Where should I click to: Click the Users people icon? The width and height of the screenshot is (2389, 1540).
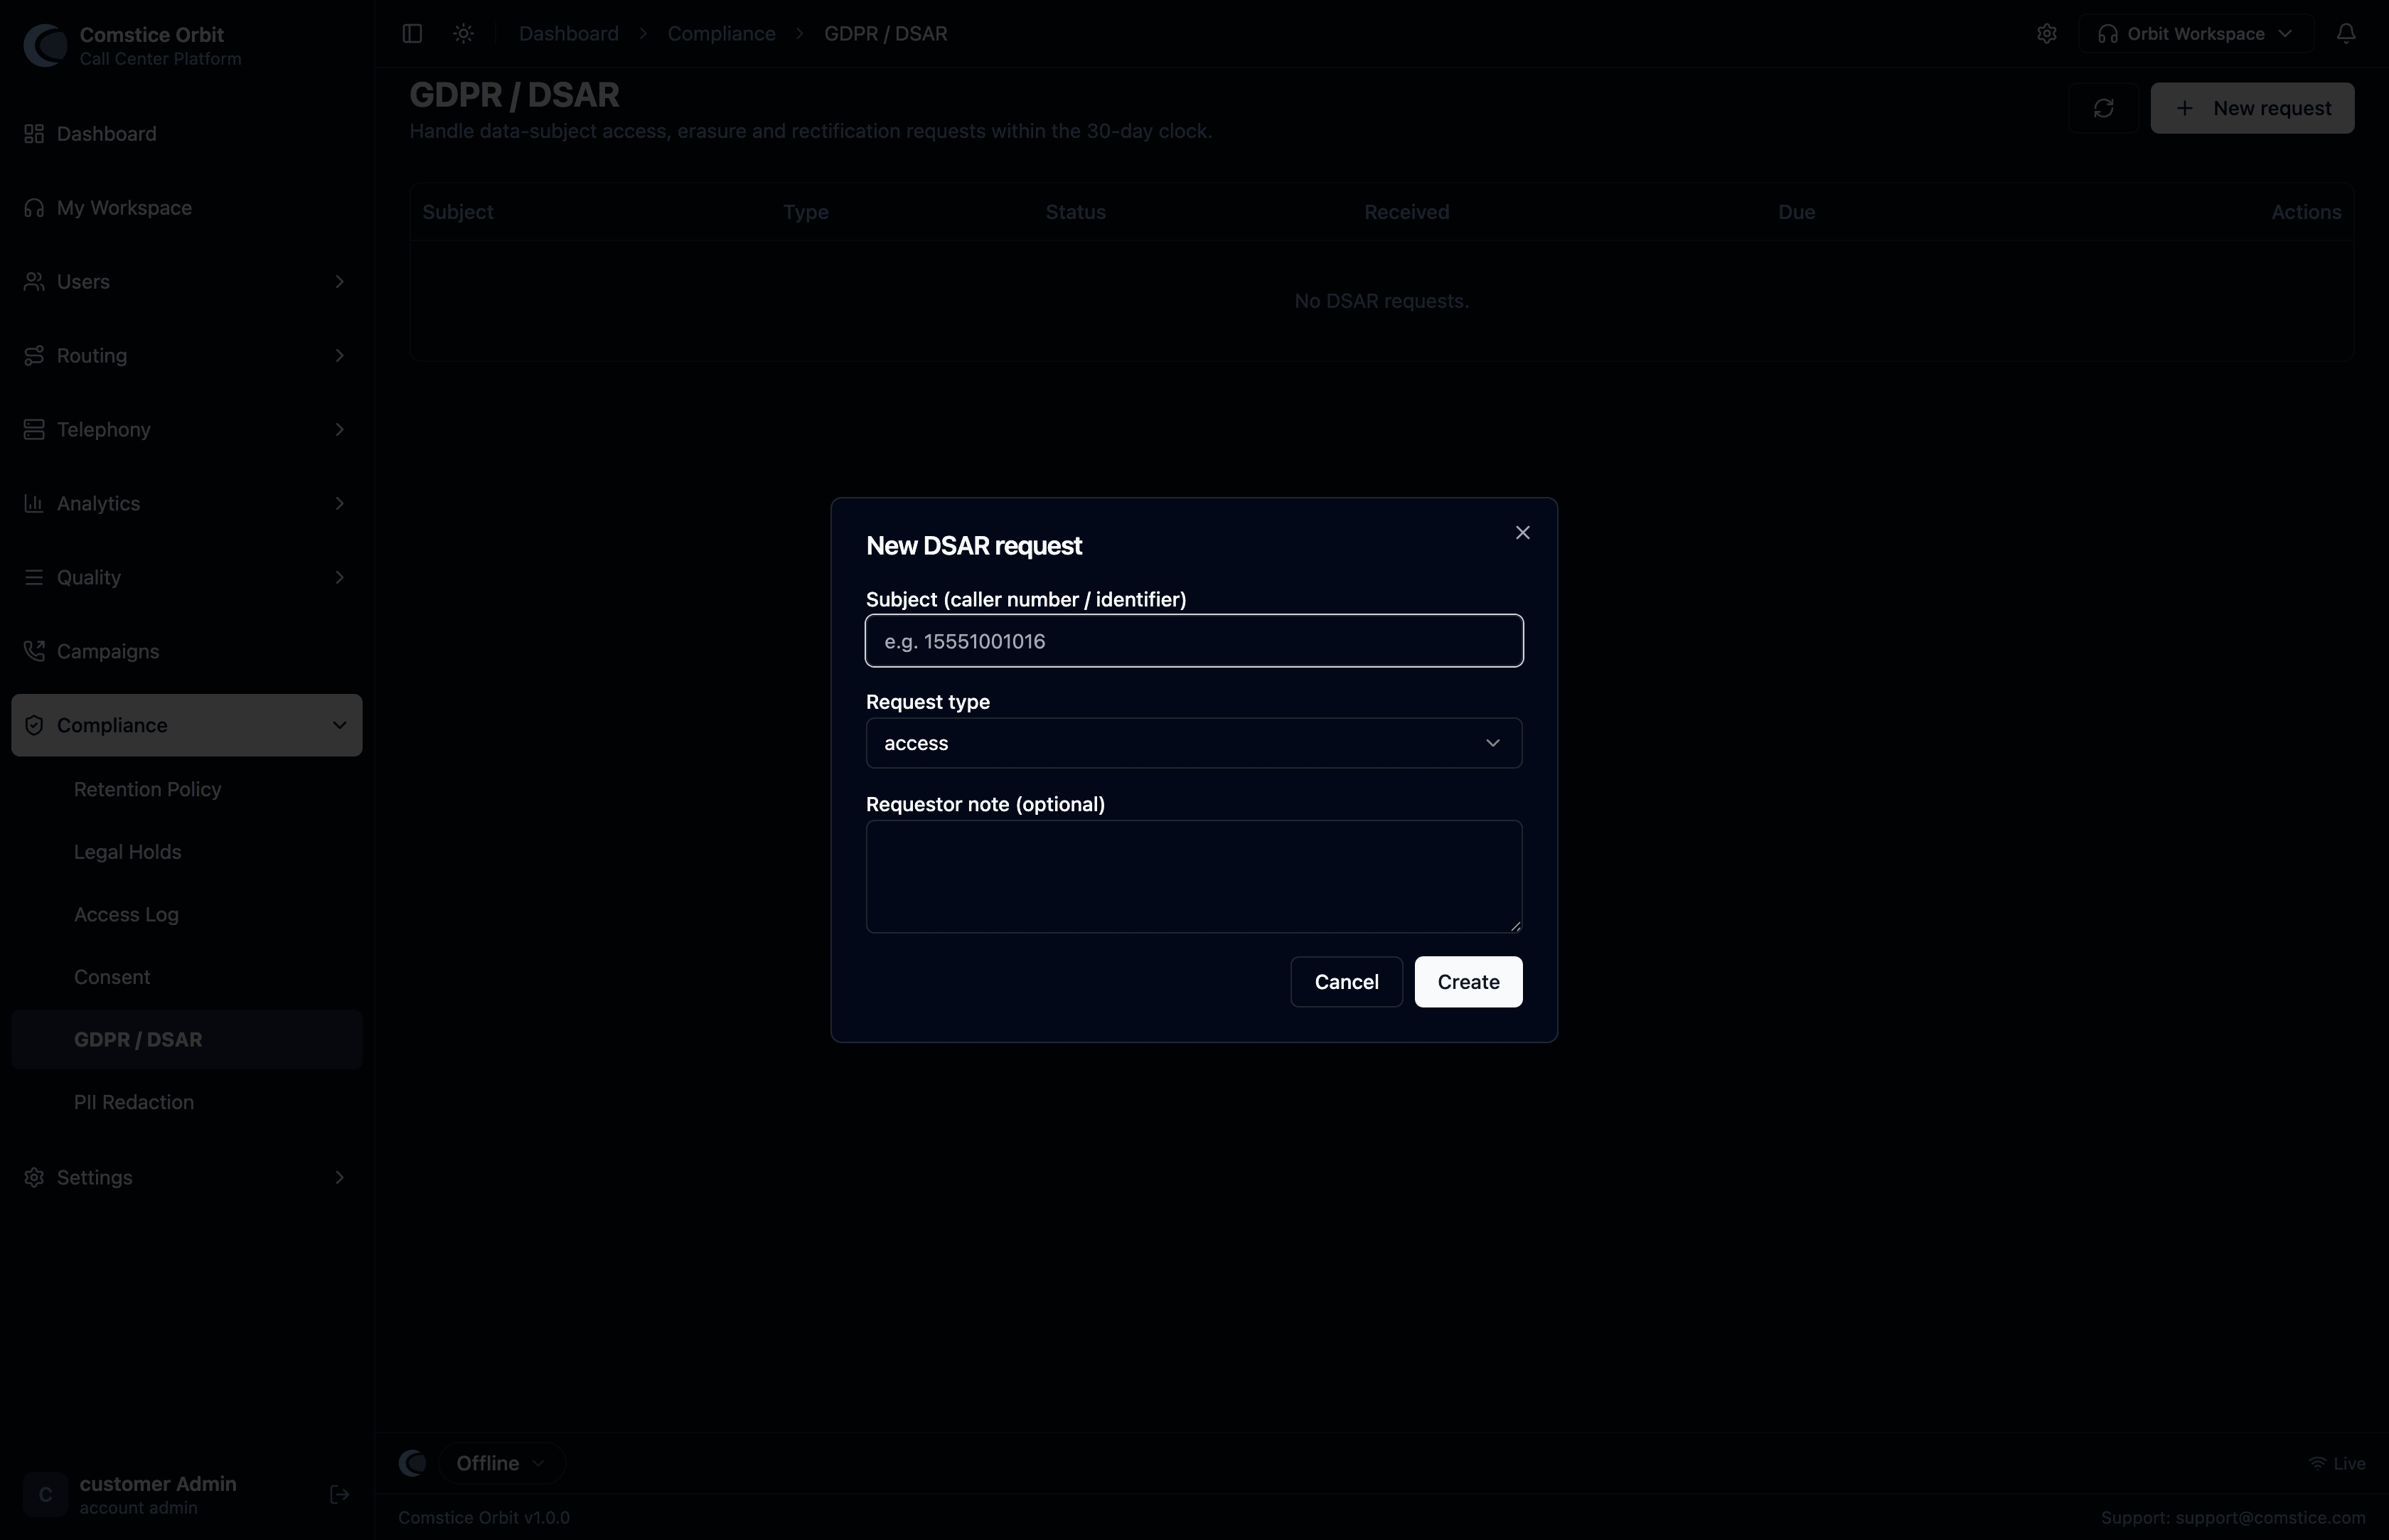[34, 282]
